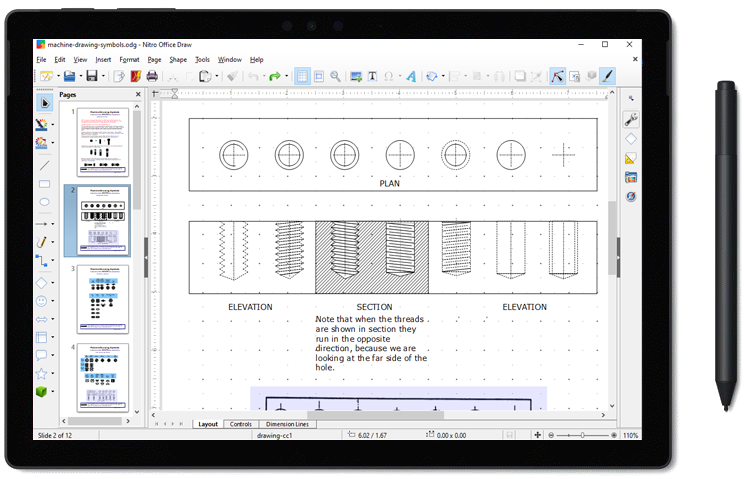Click the Insert Special Character omega icon
Screen dimensions: 744x479
(x=389, y=76)
